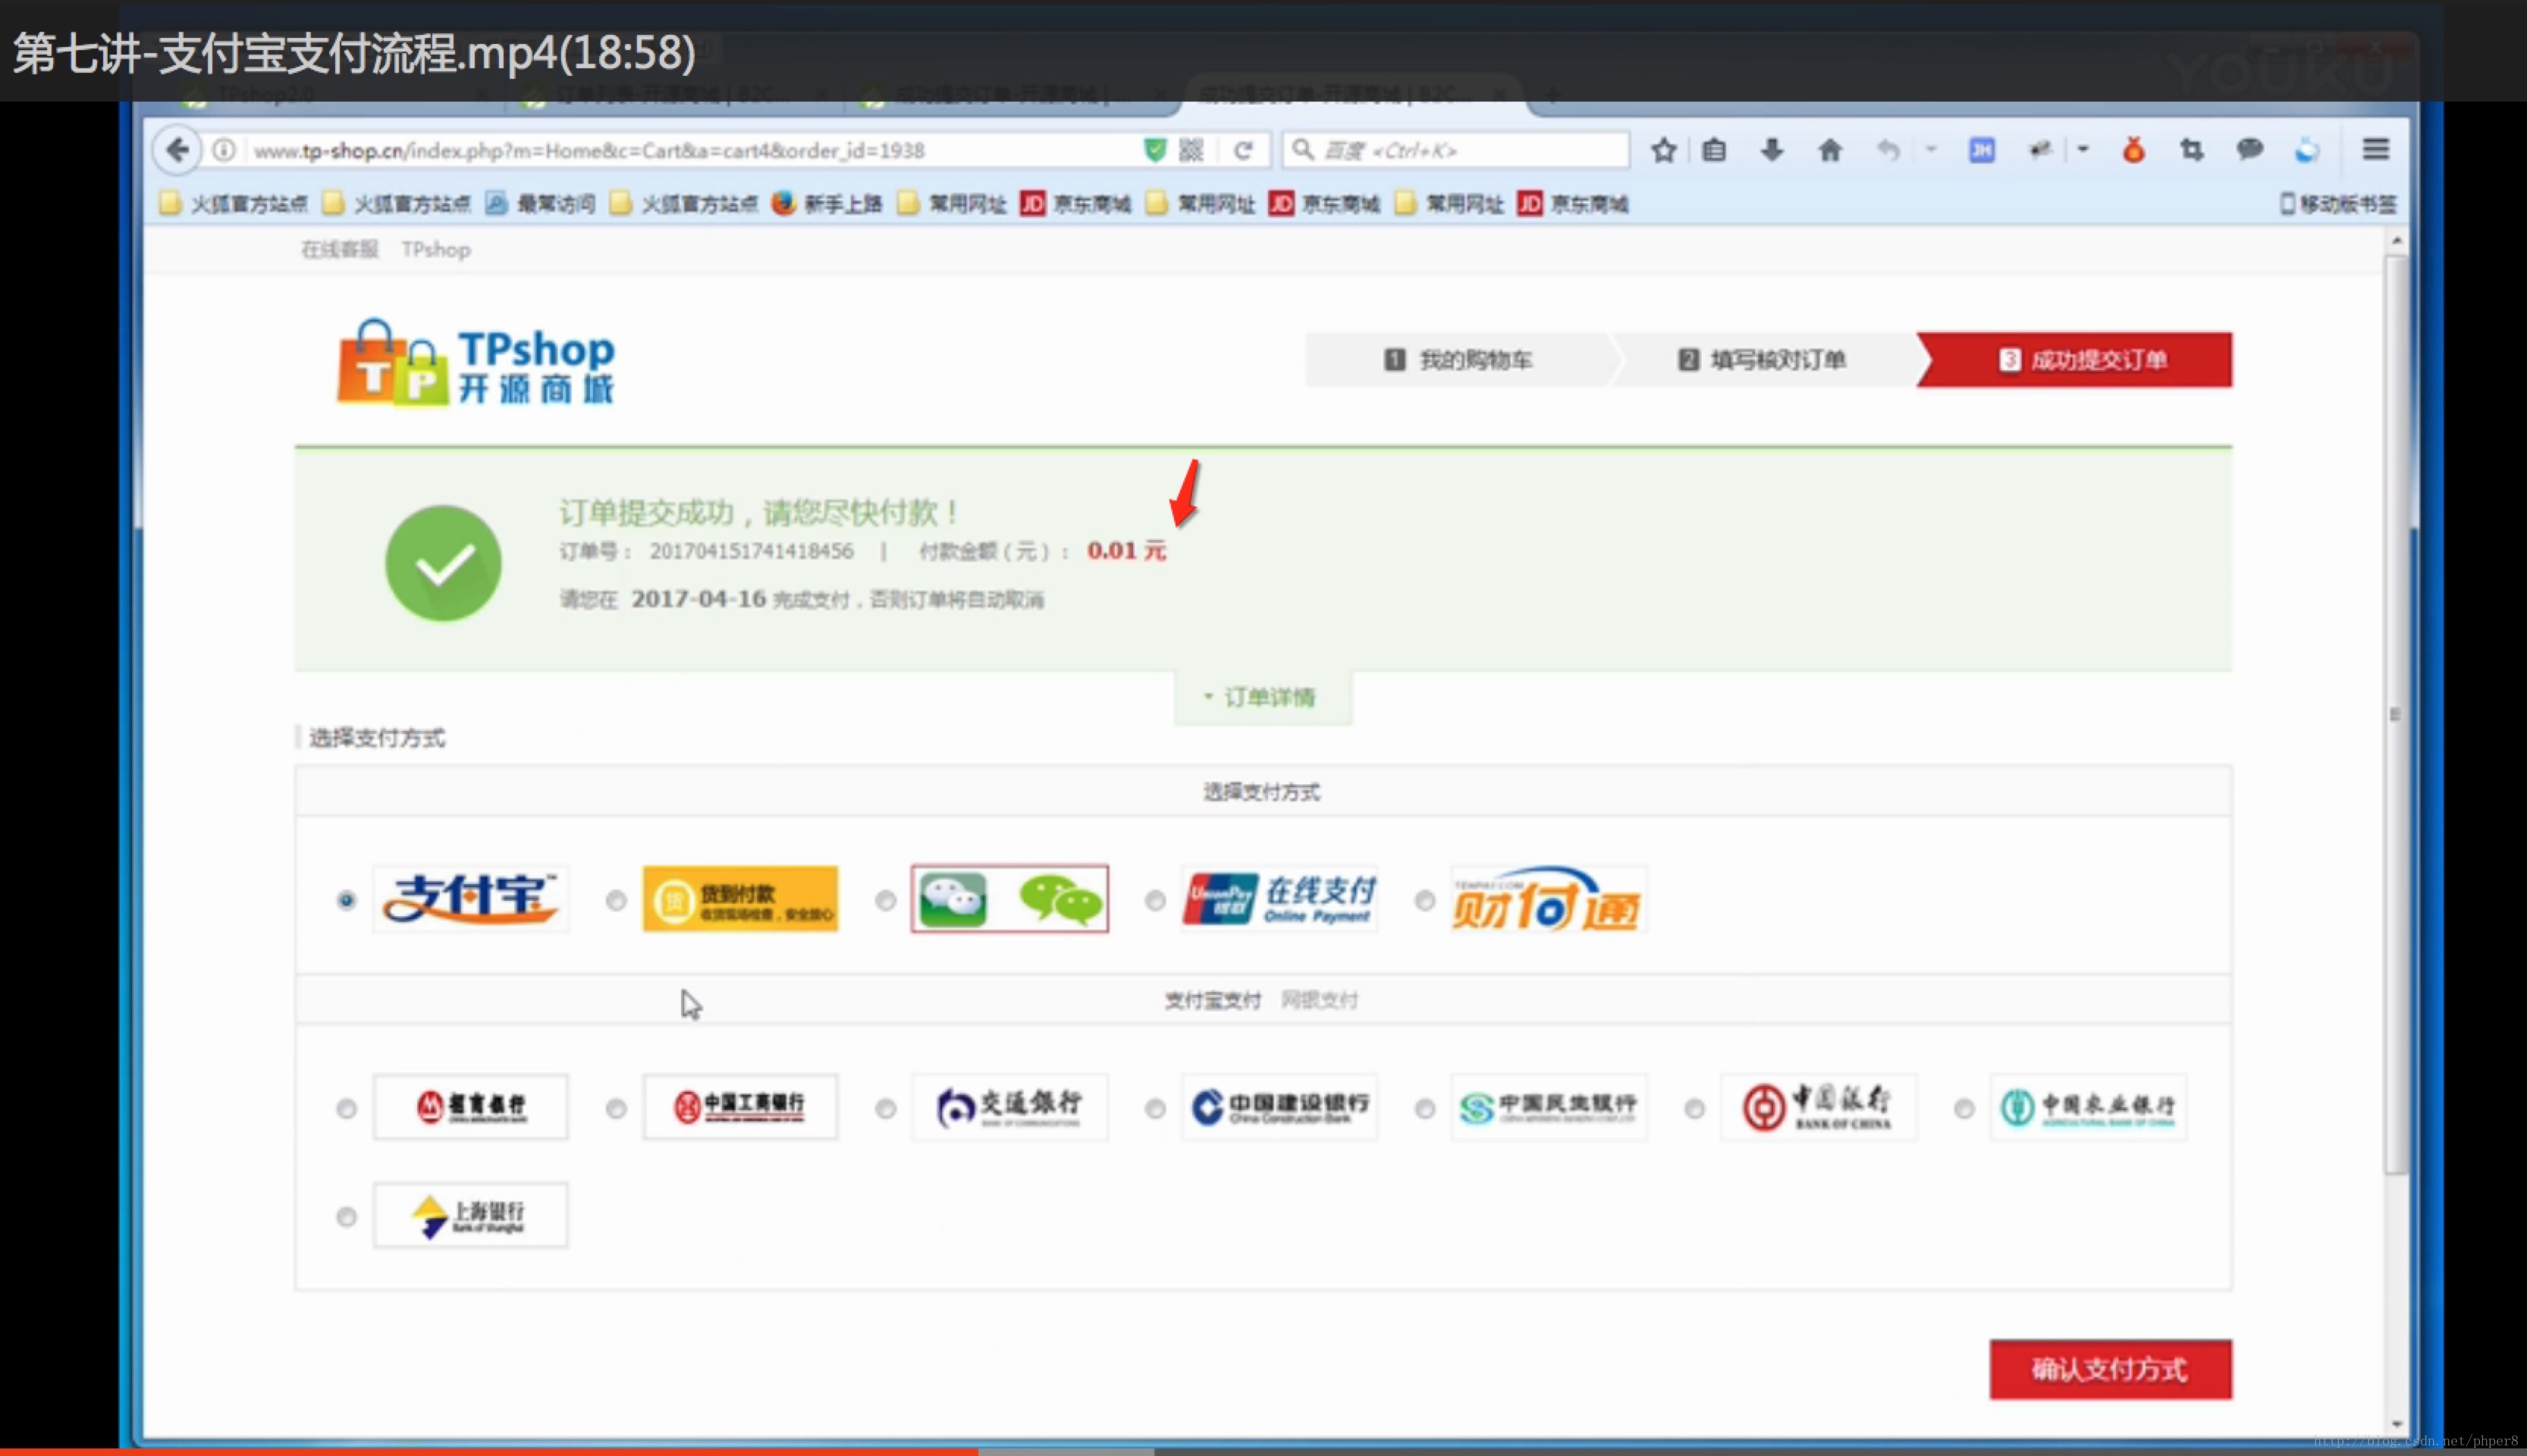This screenshot has height=1456, width=2527.
Task: Go to home page icon
Action: coord(1830,150)
